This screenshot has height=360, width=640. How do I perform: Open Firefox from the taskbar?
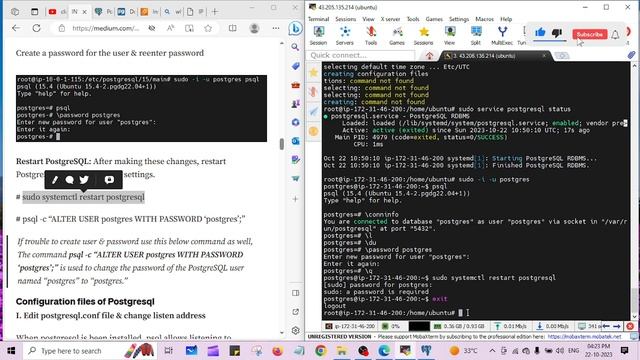point(278,351)
